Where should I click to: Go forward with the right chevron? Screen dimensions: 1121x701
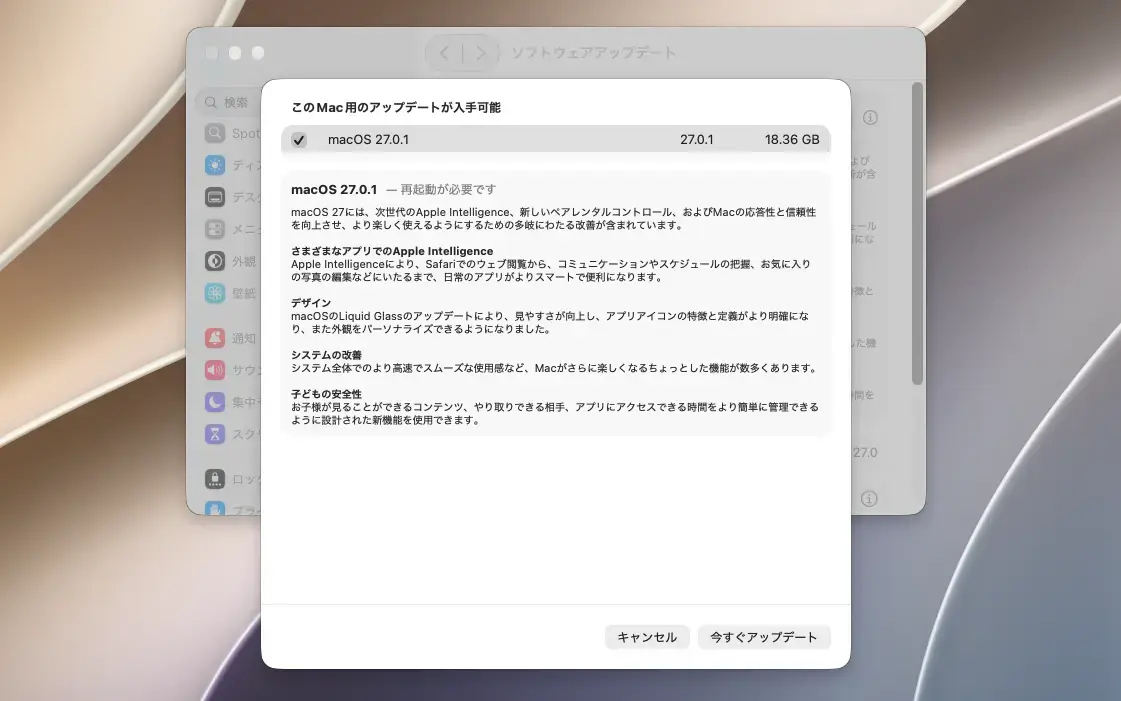(x=480, y=53)
